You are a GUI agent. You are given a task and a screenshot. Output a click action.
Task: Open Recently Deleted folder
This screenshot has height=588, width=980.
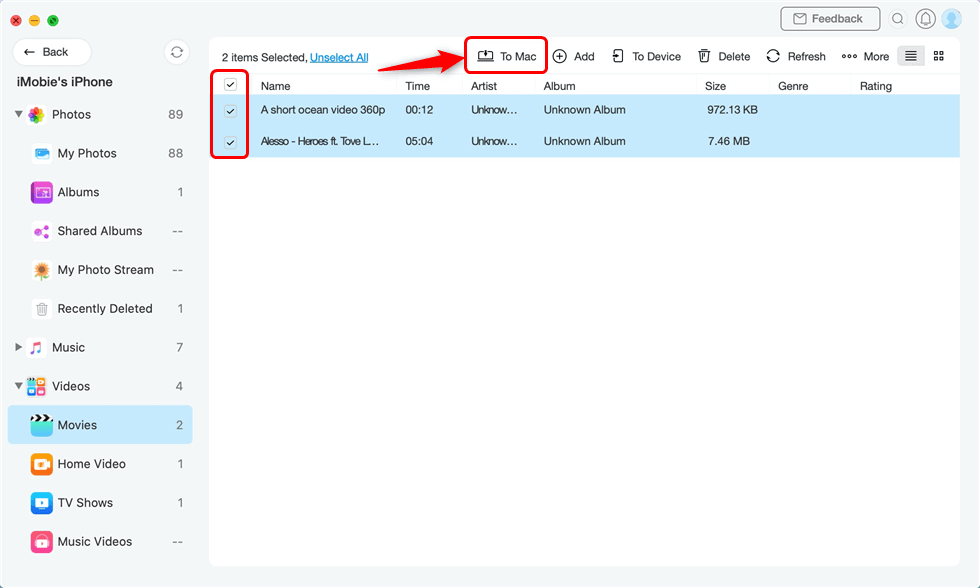click(100, 309)
